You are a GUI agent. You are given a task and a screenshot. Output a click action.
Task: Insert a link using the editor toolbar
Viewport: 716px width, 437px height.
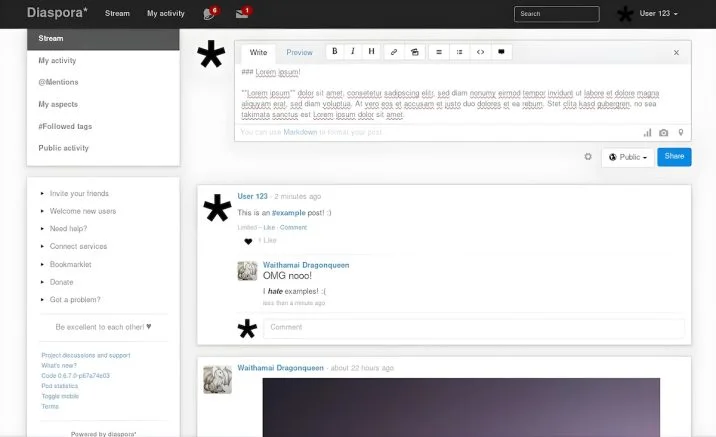click(x=394, y=51)
